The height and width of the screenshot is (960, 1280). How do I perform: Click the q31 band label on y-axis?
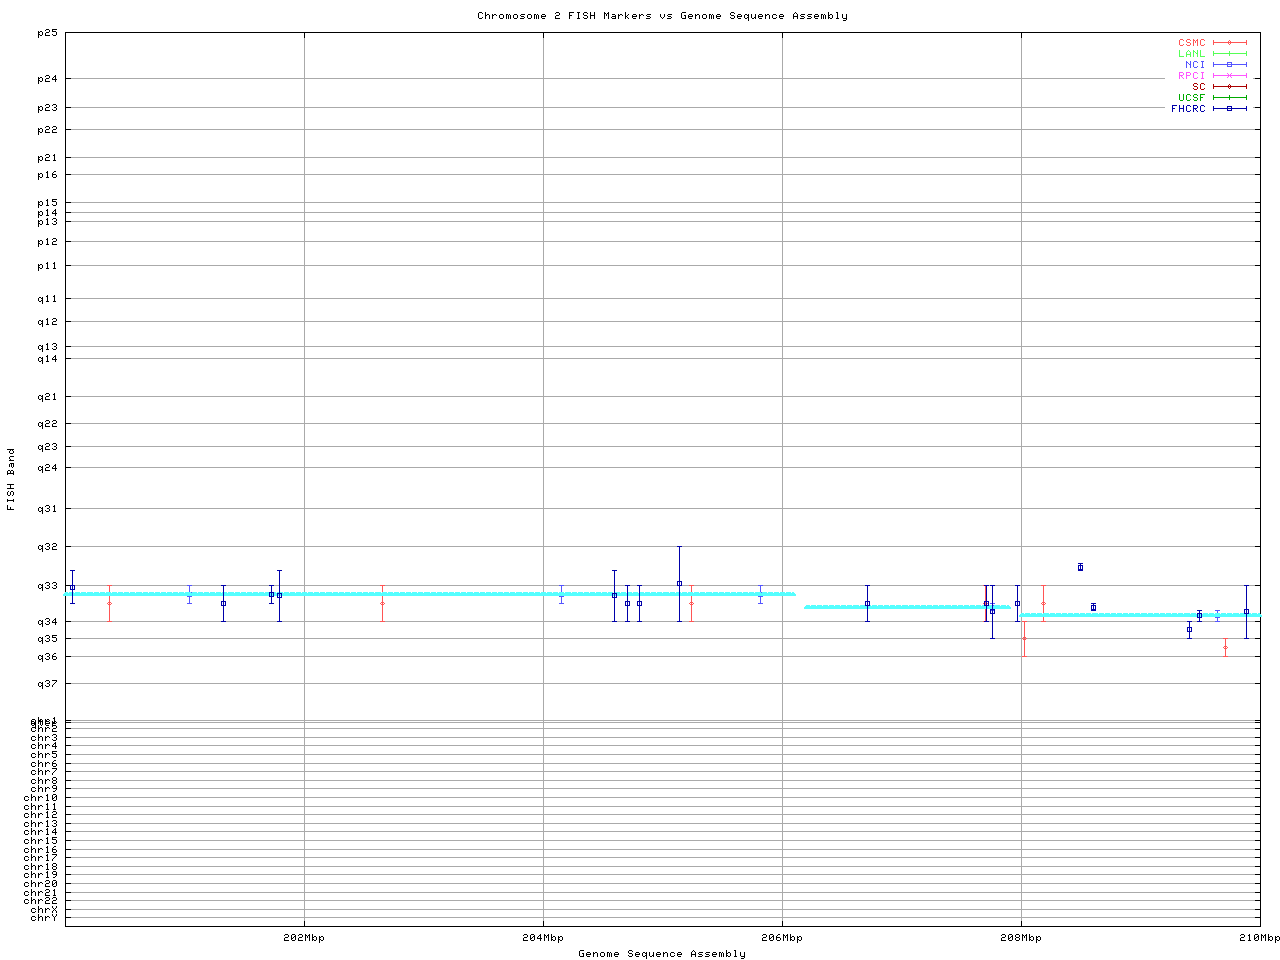point(47,509)
